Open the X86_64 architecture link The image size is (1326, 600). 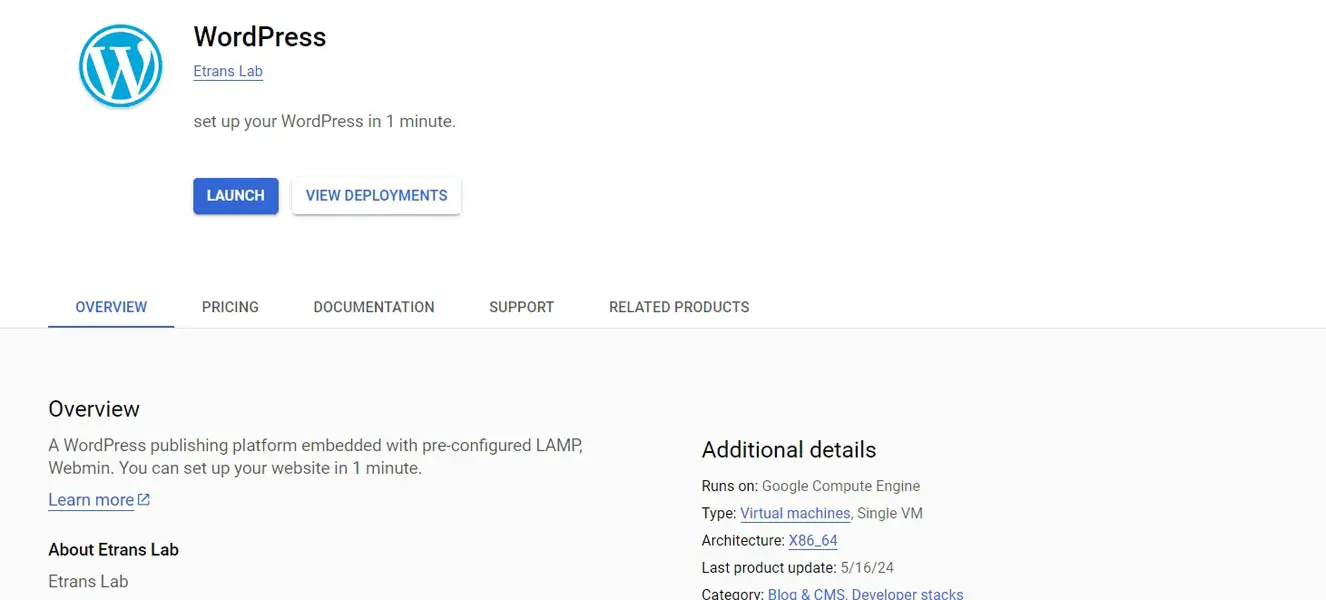(x=813, y=541)
